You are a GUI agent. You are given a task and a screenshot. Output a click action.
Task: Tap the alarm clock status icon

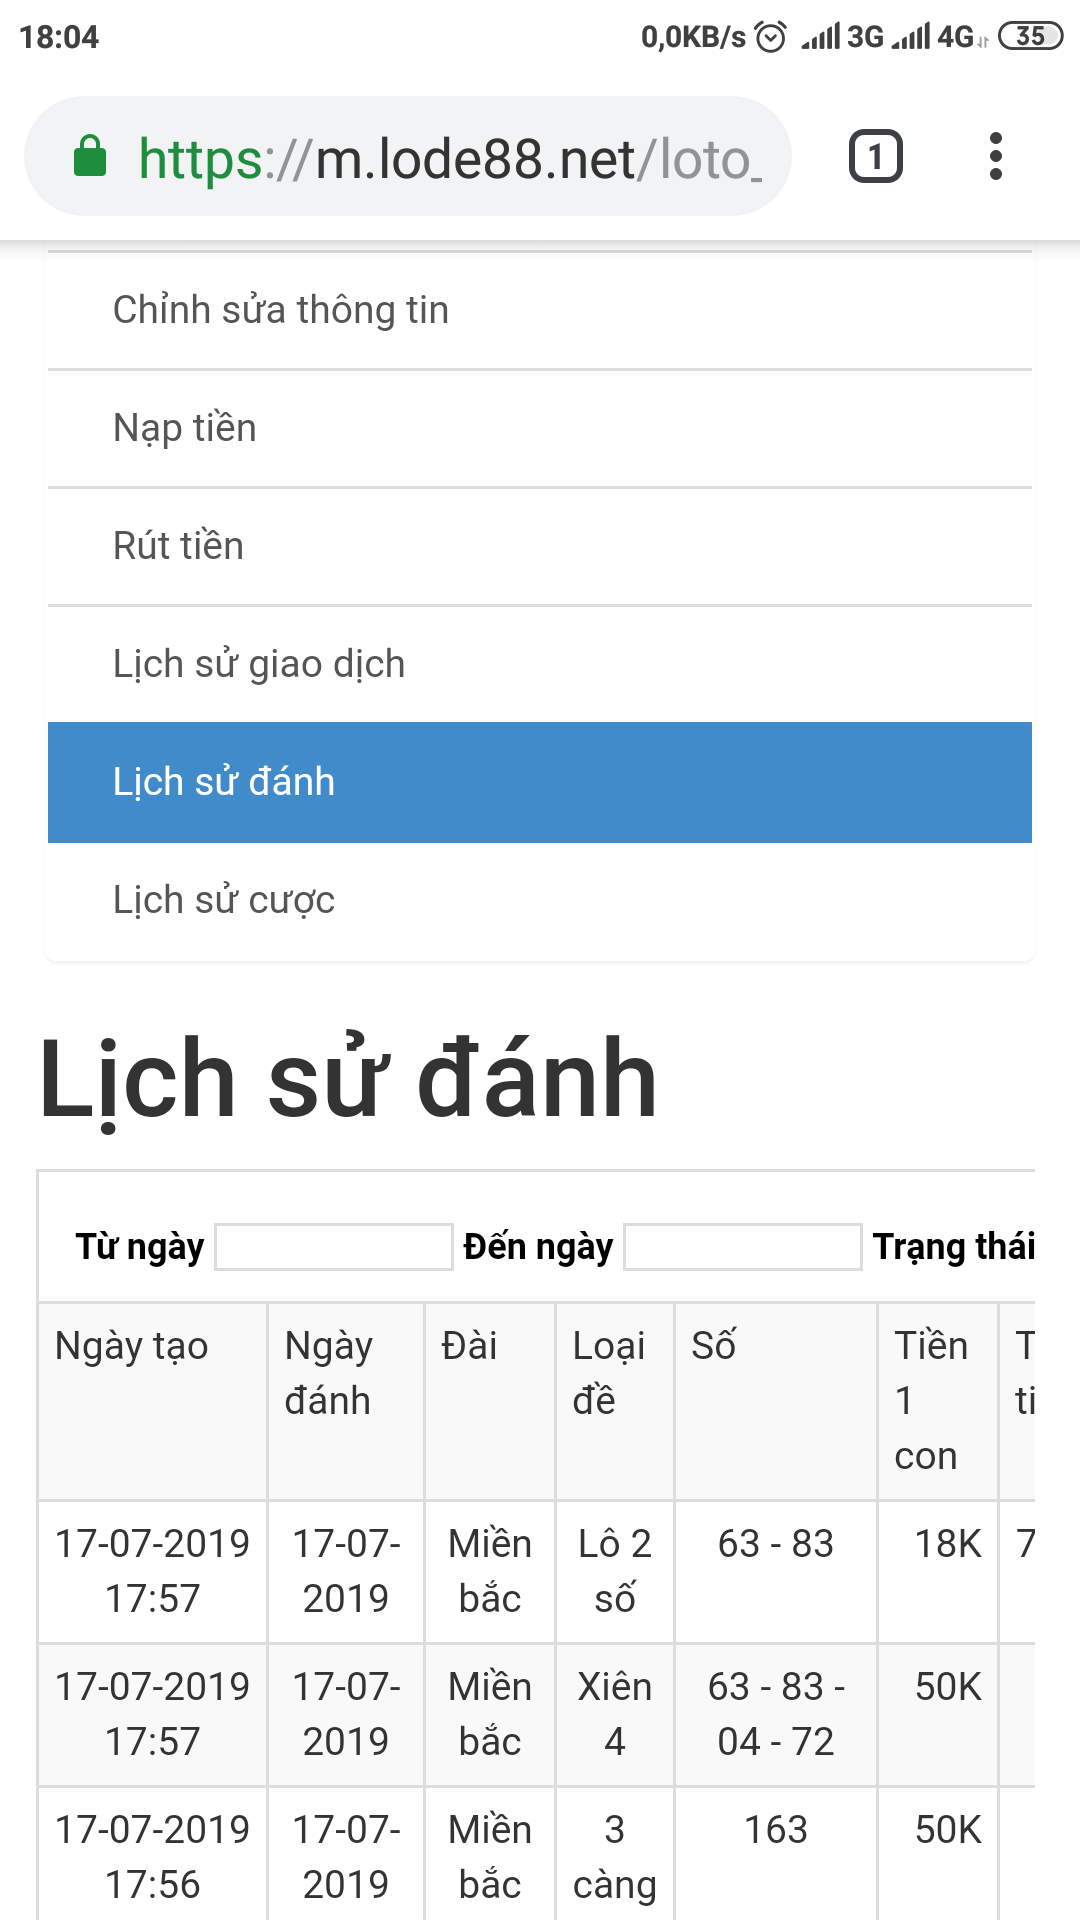[771, 37]
